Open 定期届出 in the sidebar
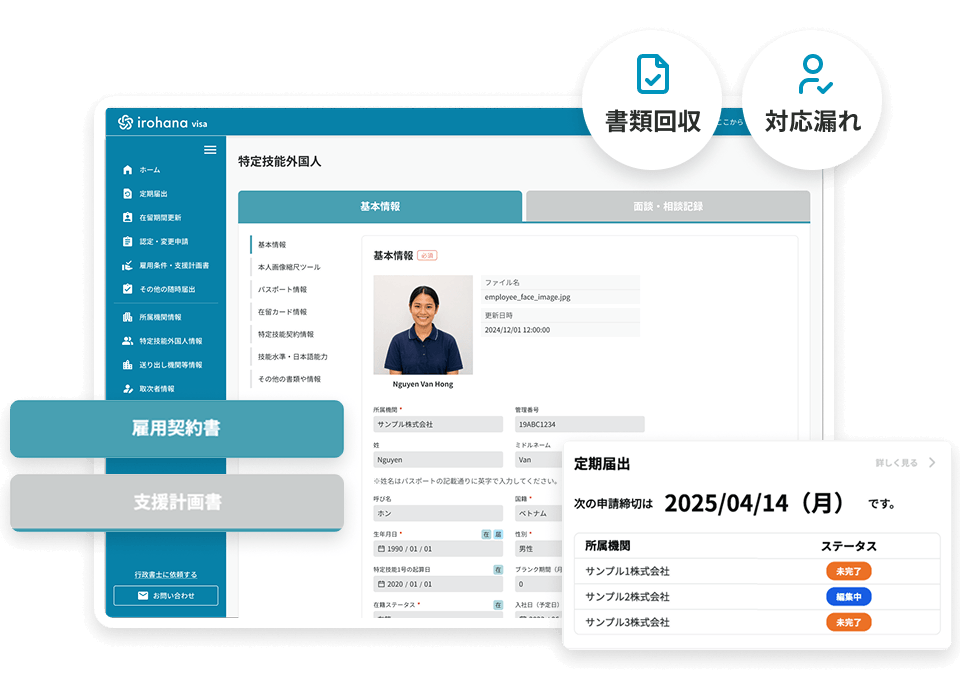Image resolution: width=960 pixels, height=680 pixels. 153,193
